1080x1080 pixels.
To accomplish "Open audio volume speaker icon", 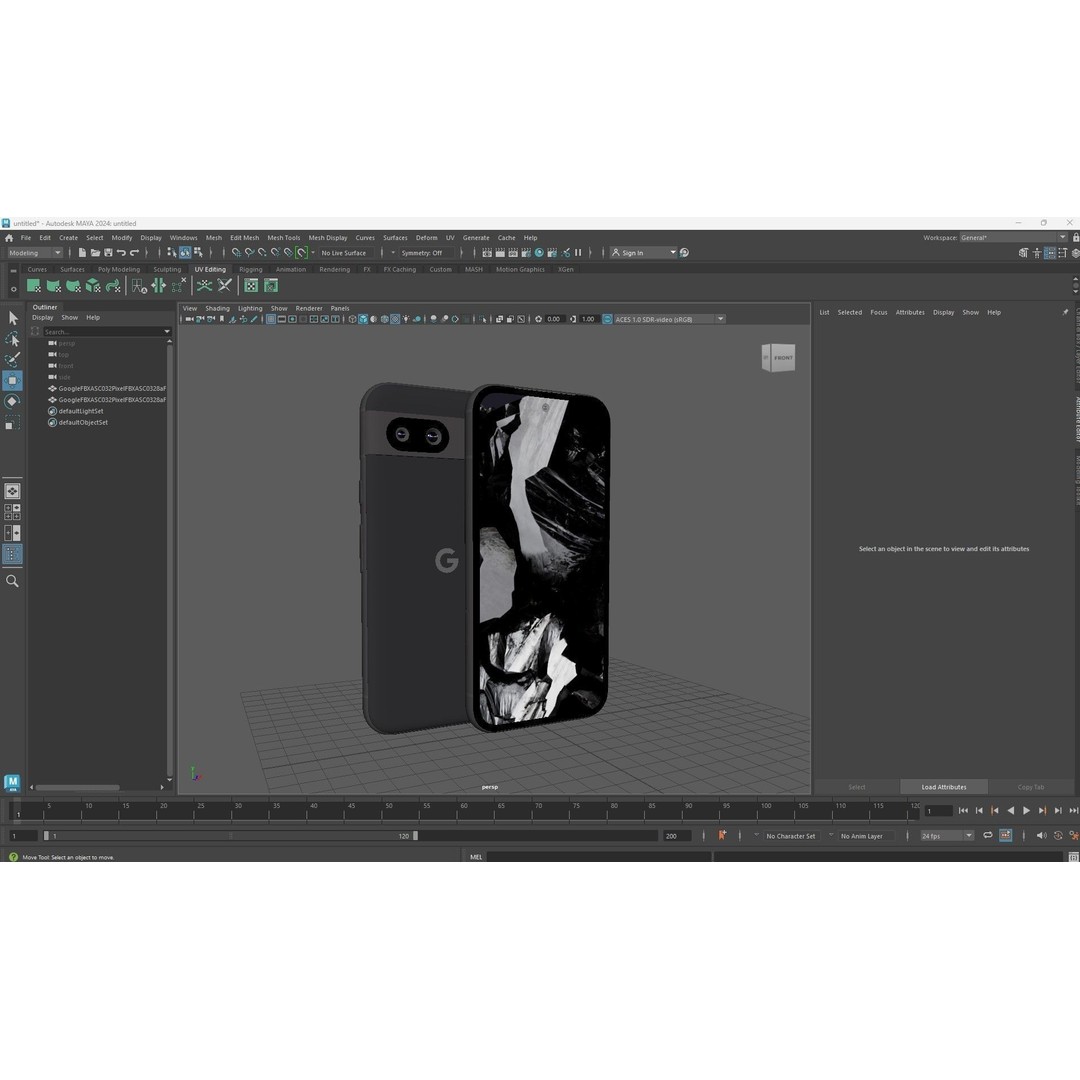I will [x=1041, y=835].
